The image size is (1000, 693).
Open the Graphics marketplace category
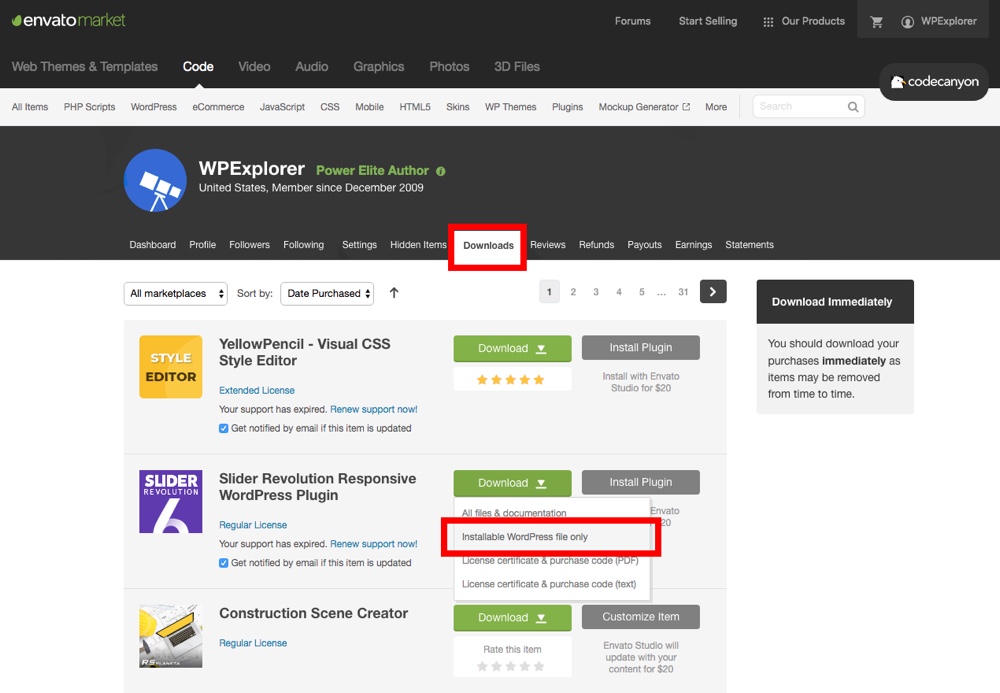(379, 66)
